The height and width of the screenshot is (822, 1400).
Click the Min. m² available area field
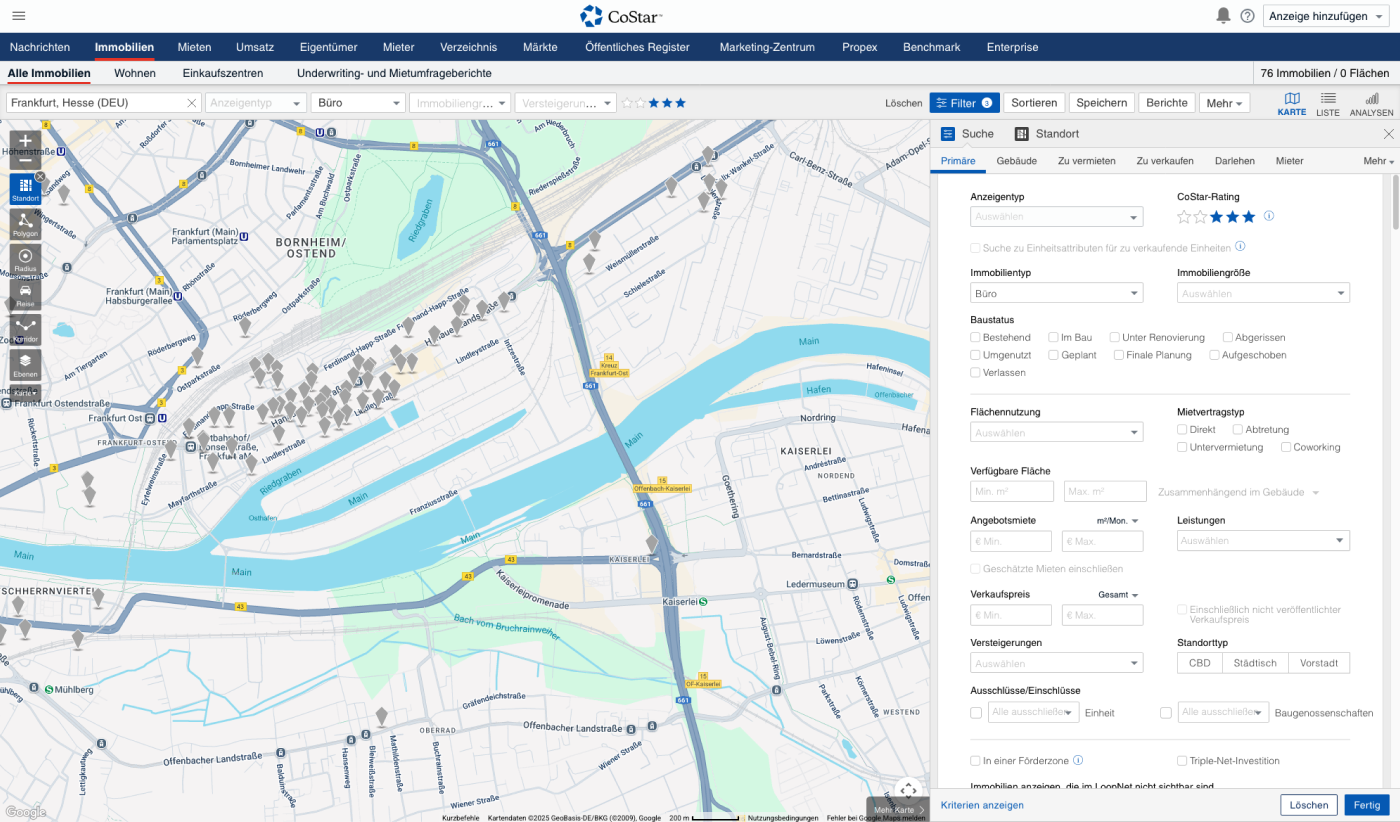coord(1011,492)
